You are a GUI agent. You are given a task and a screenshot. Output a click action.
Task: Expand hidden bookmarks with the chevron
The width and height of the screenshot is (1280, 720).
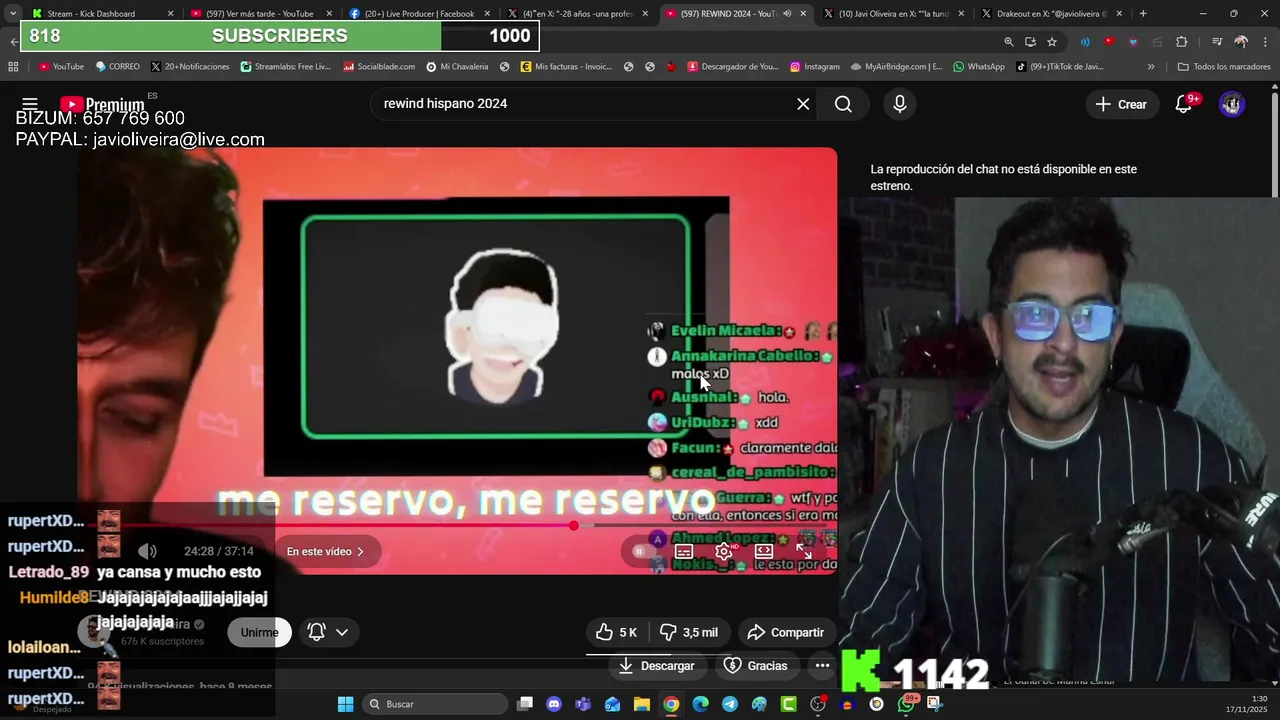1151,67
